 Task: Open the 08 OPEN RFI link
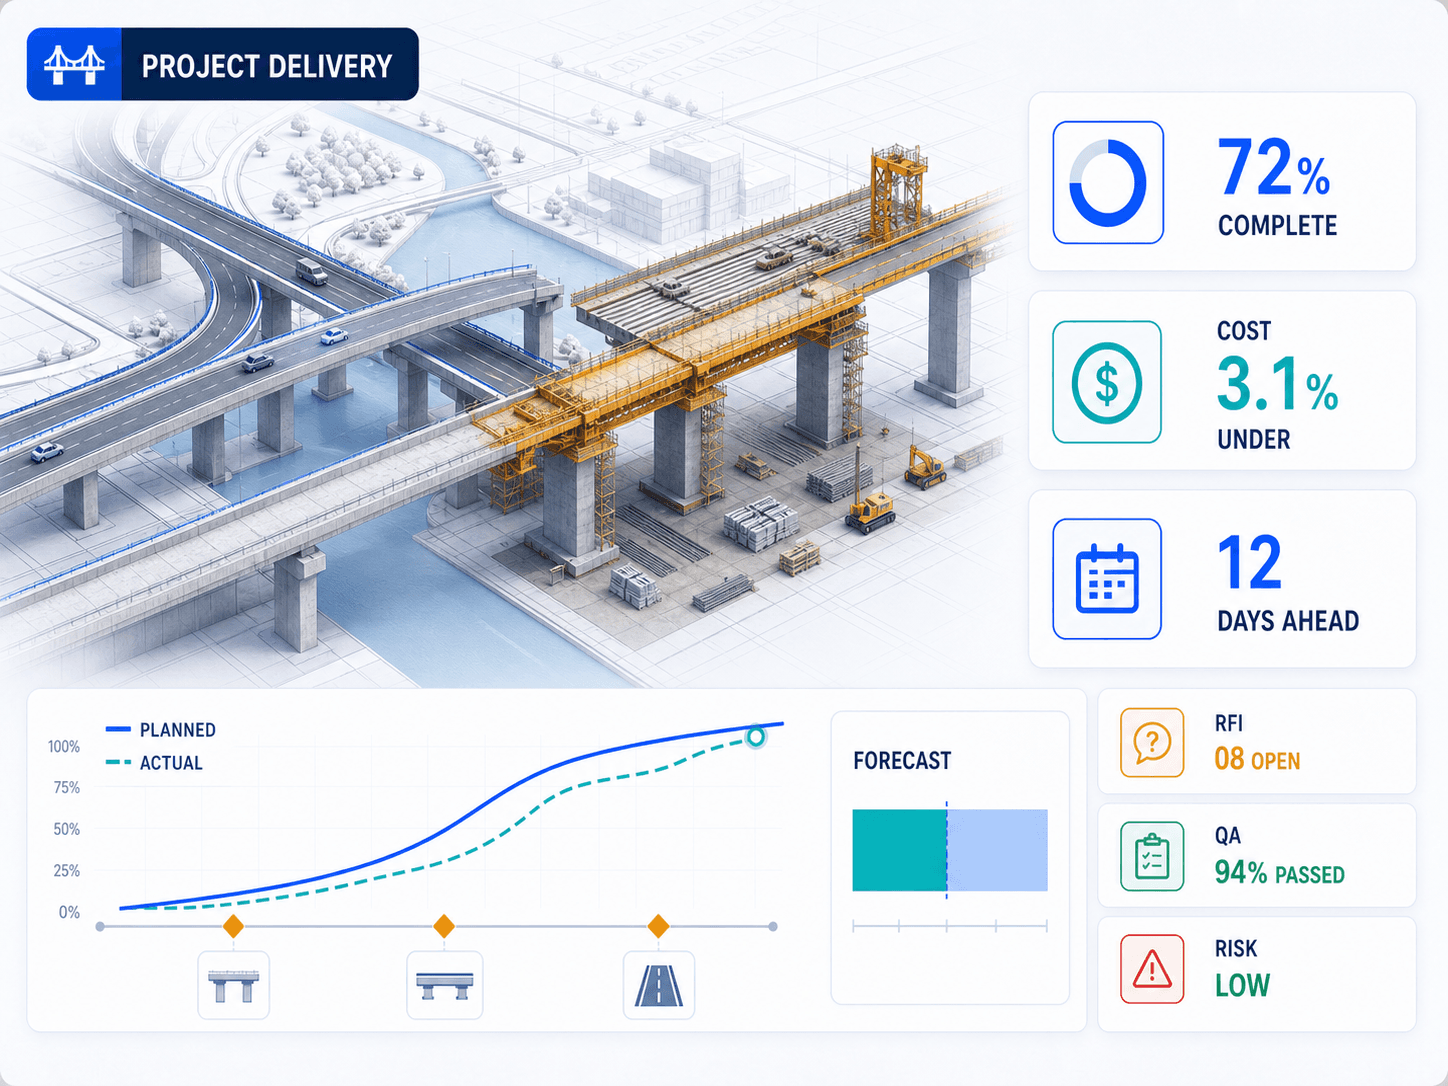click(1257, 760)
